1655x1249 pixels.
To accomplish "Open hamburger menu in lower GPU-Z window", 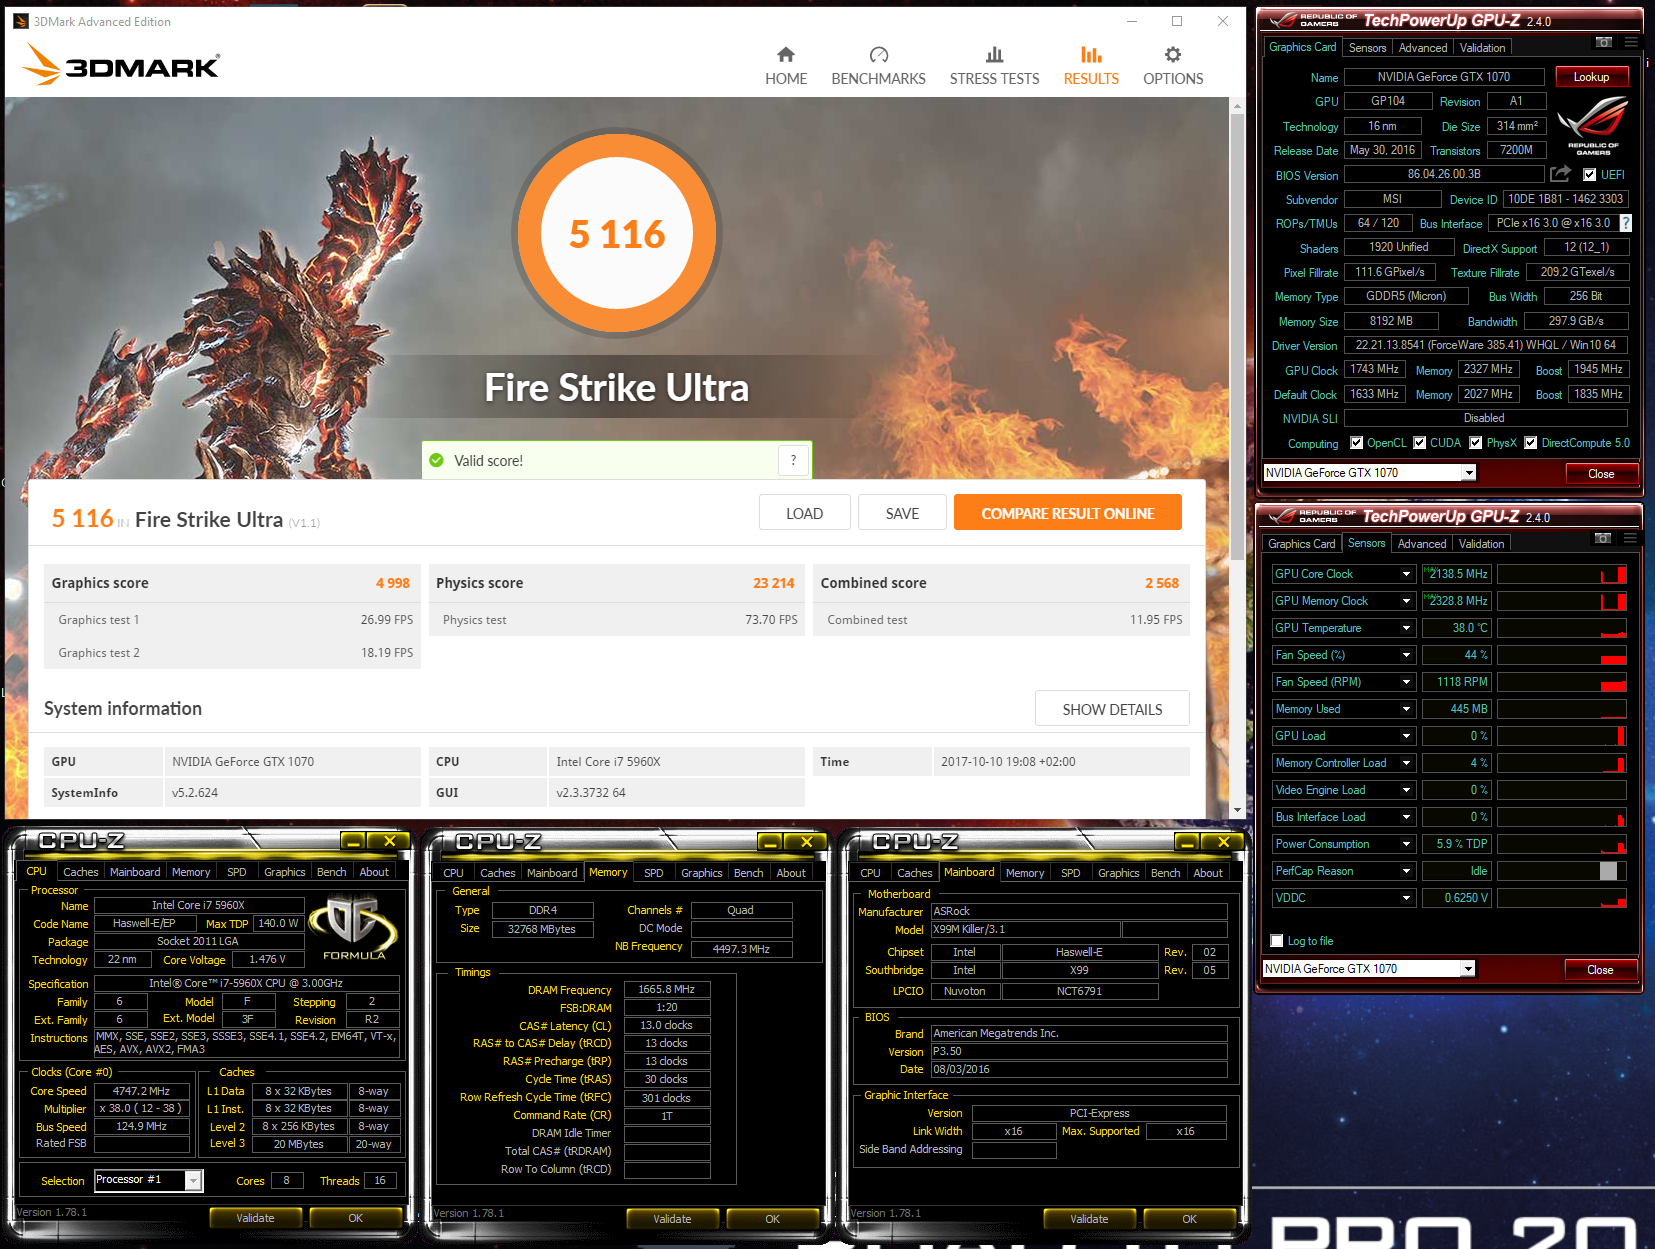I will pos(1630,538).
